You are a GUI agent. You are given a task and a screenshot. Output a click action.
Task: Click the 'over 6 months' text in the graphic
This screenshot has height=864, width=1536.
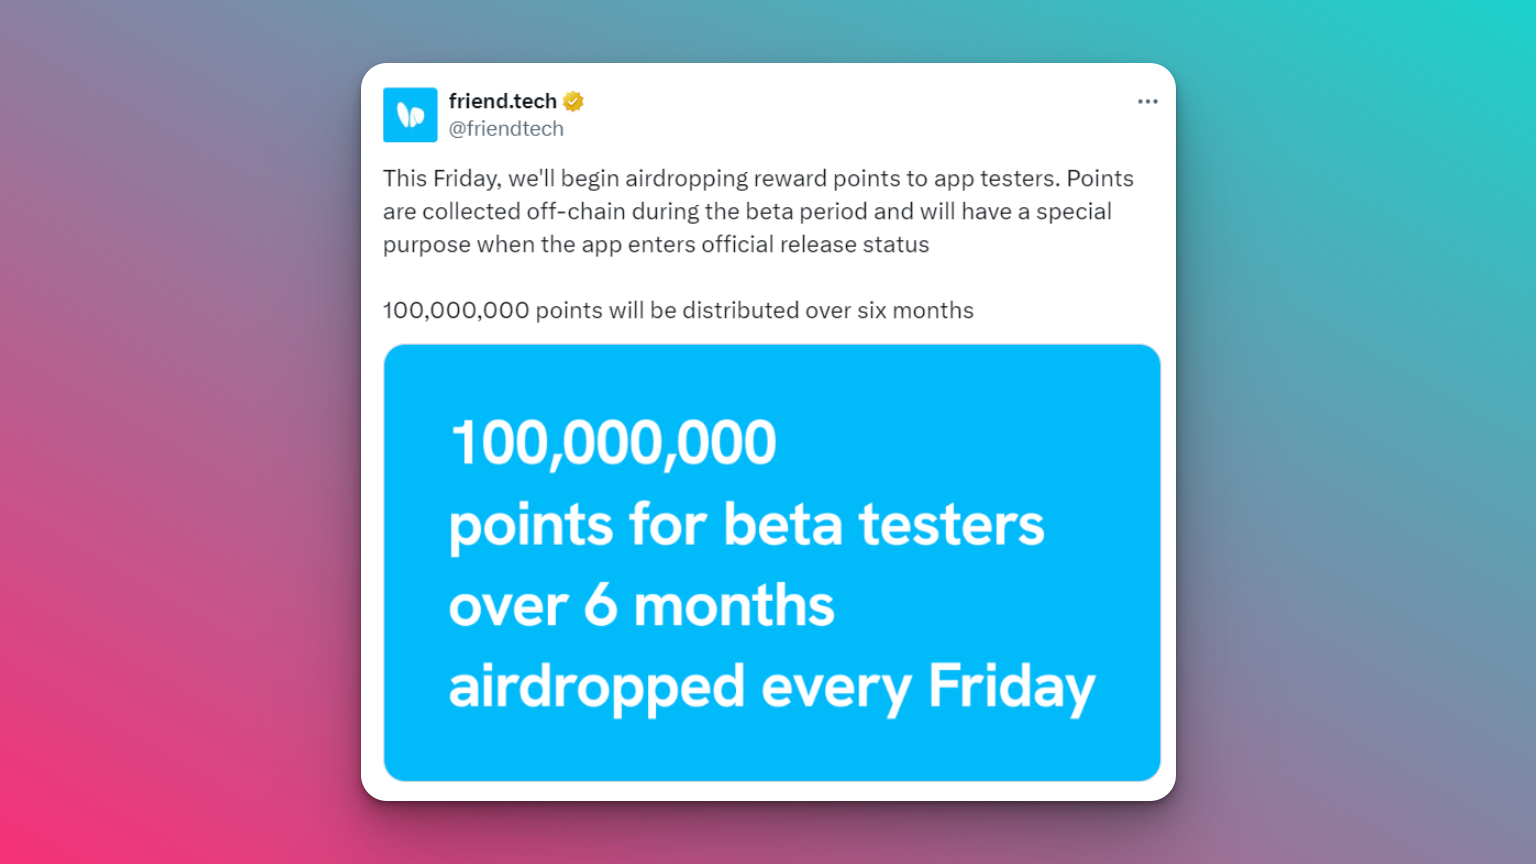(x=641, y=604)
